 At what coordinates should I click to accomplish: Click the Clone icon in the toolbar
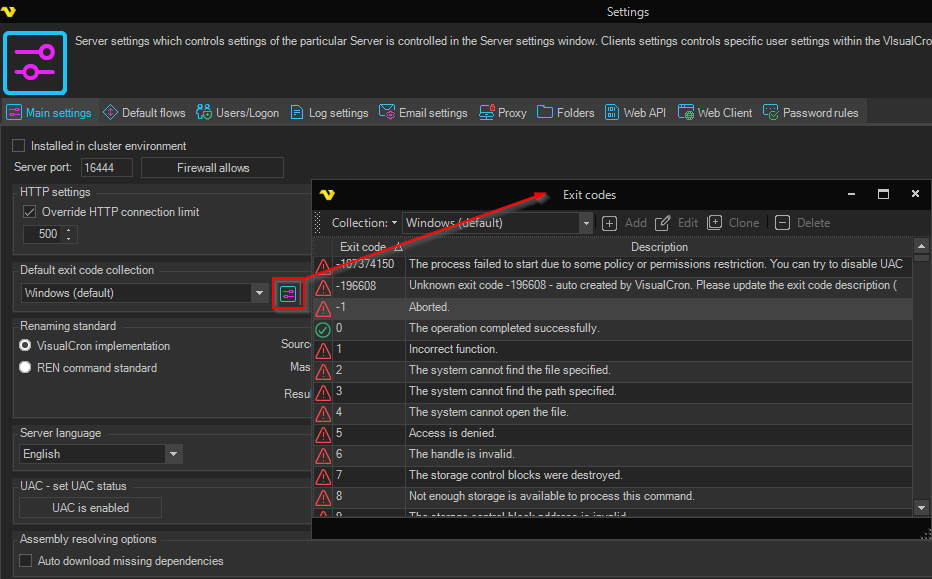[x=715, y=223]
